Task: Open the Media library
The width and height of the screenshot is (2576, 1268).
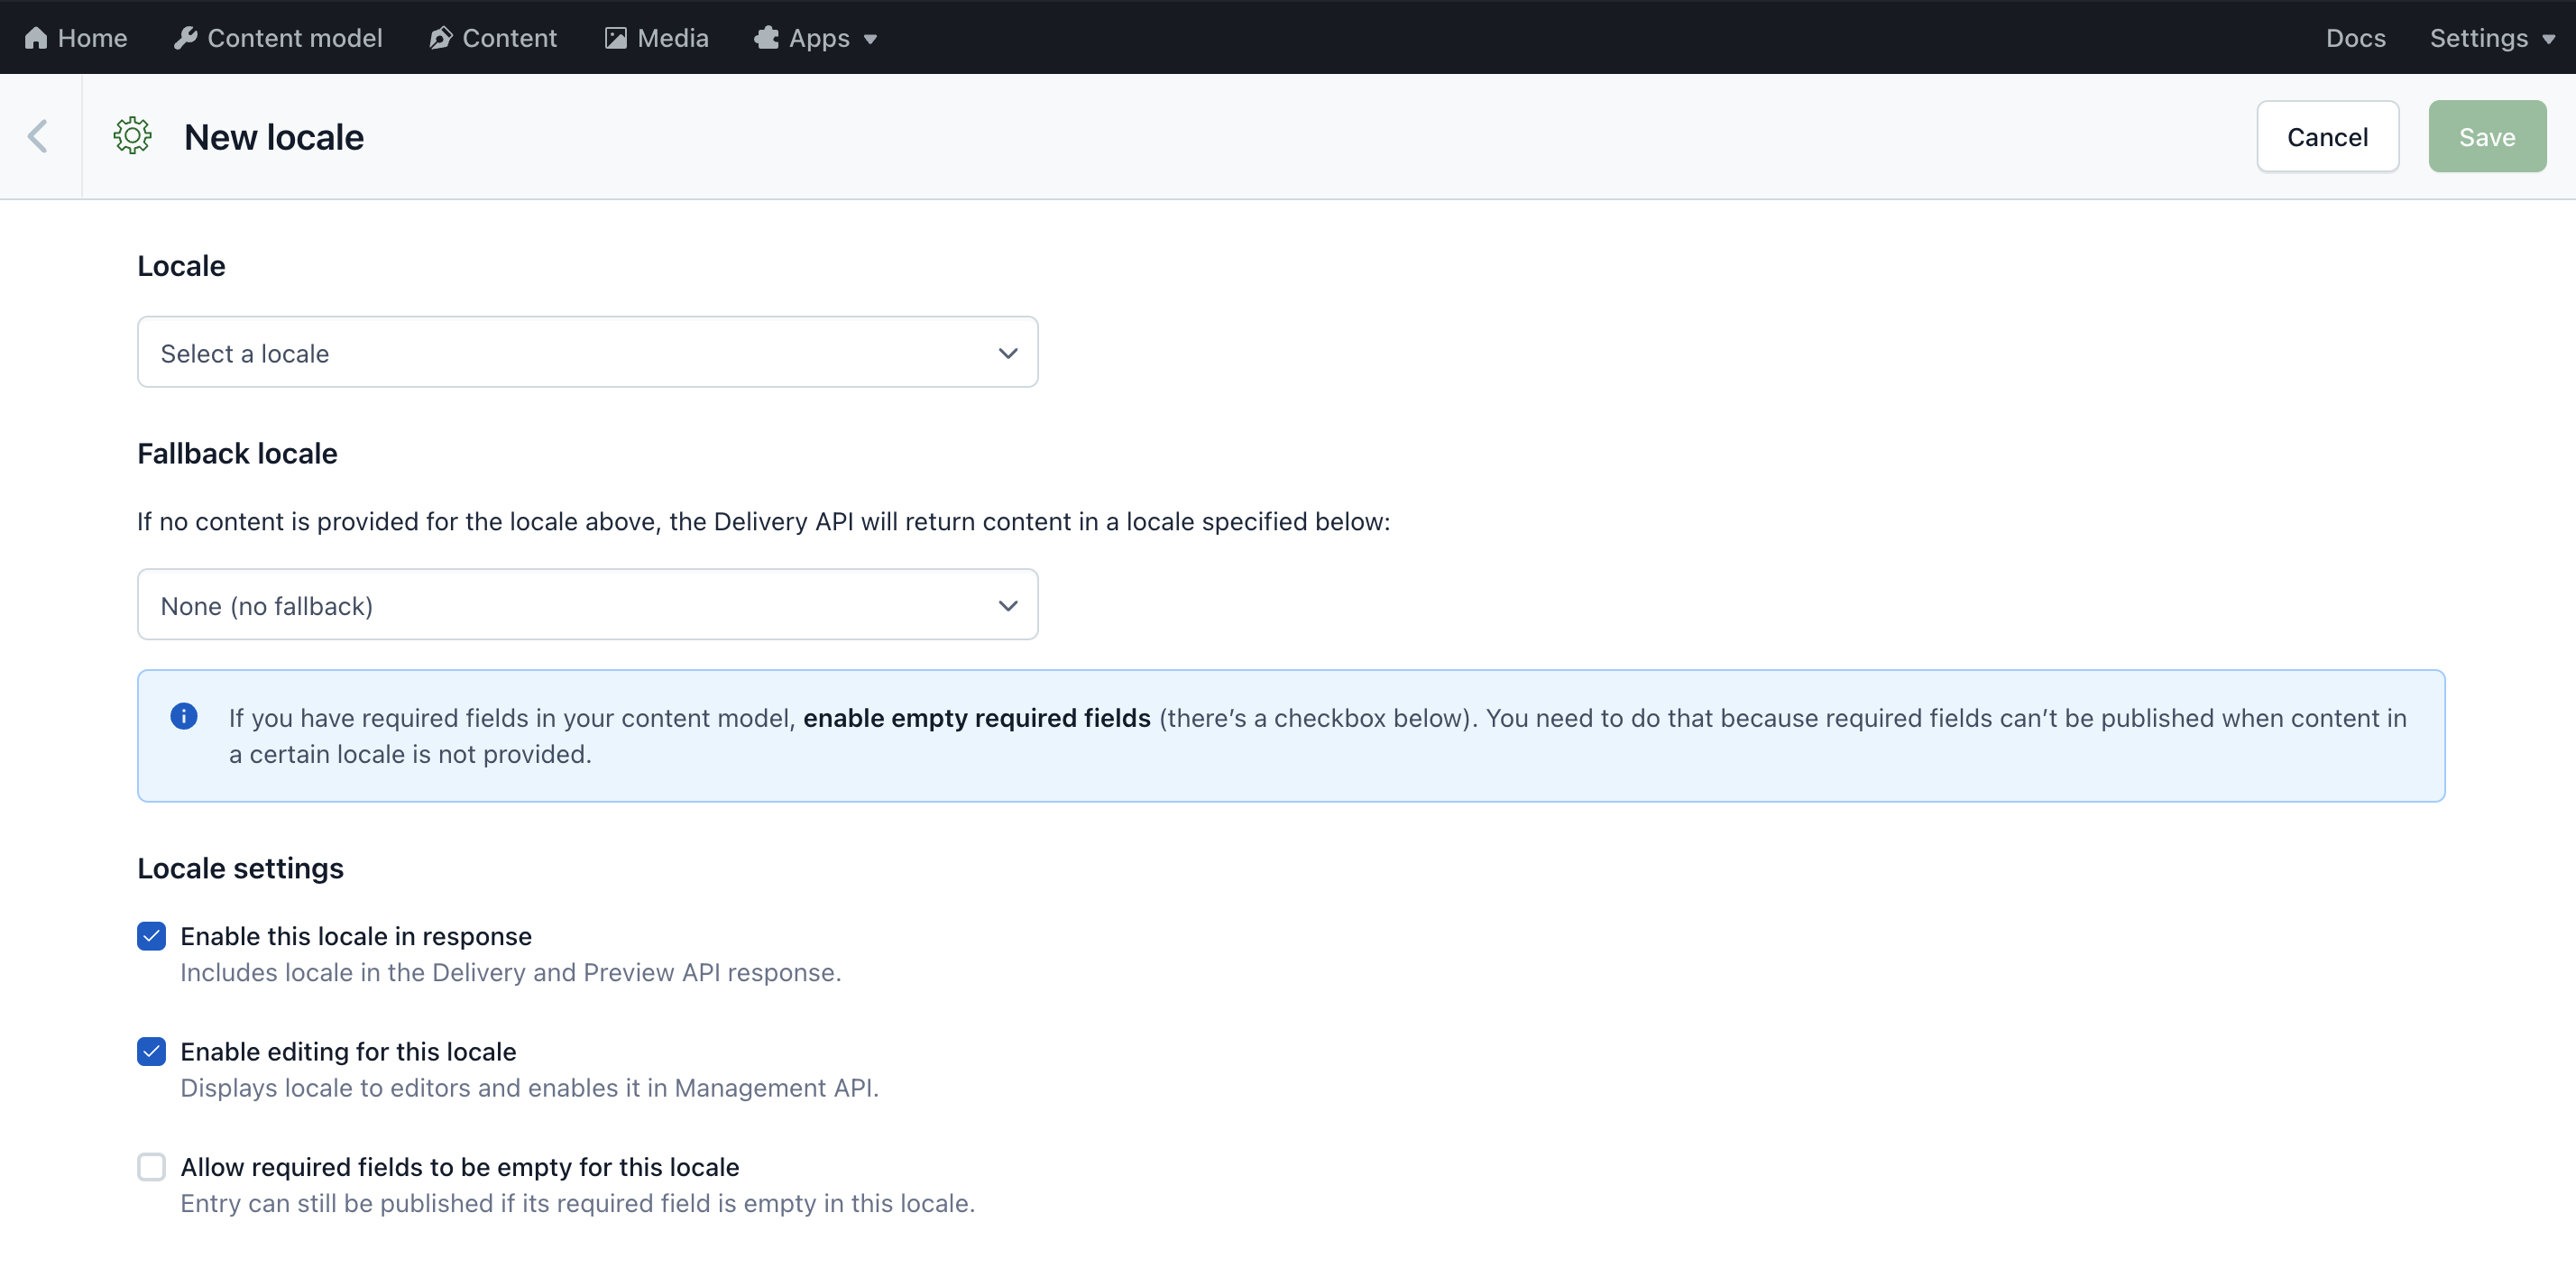Action: [x=656, y=37]
